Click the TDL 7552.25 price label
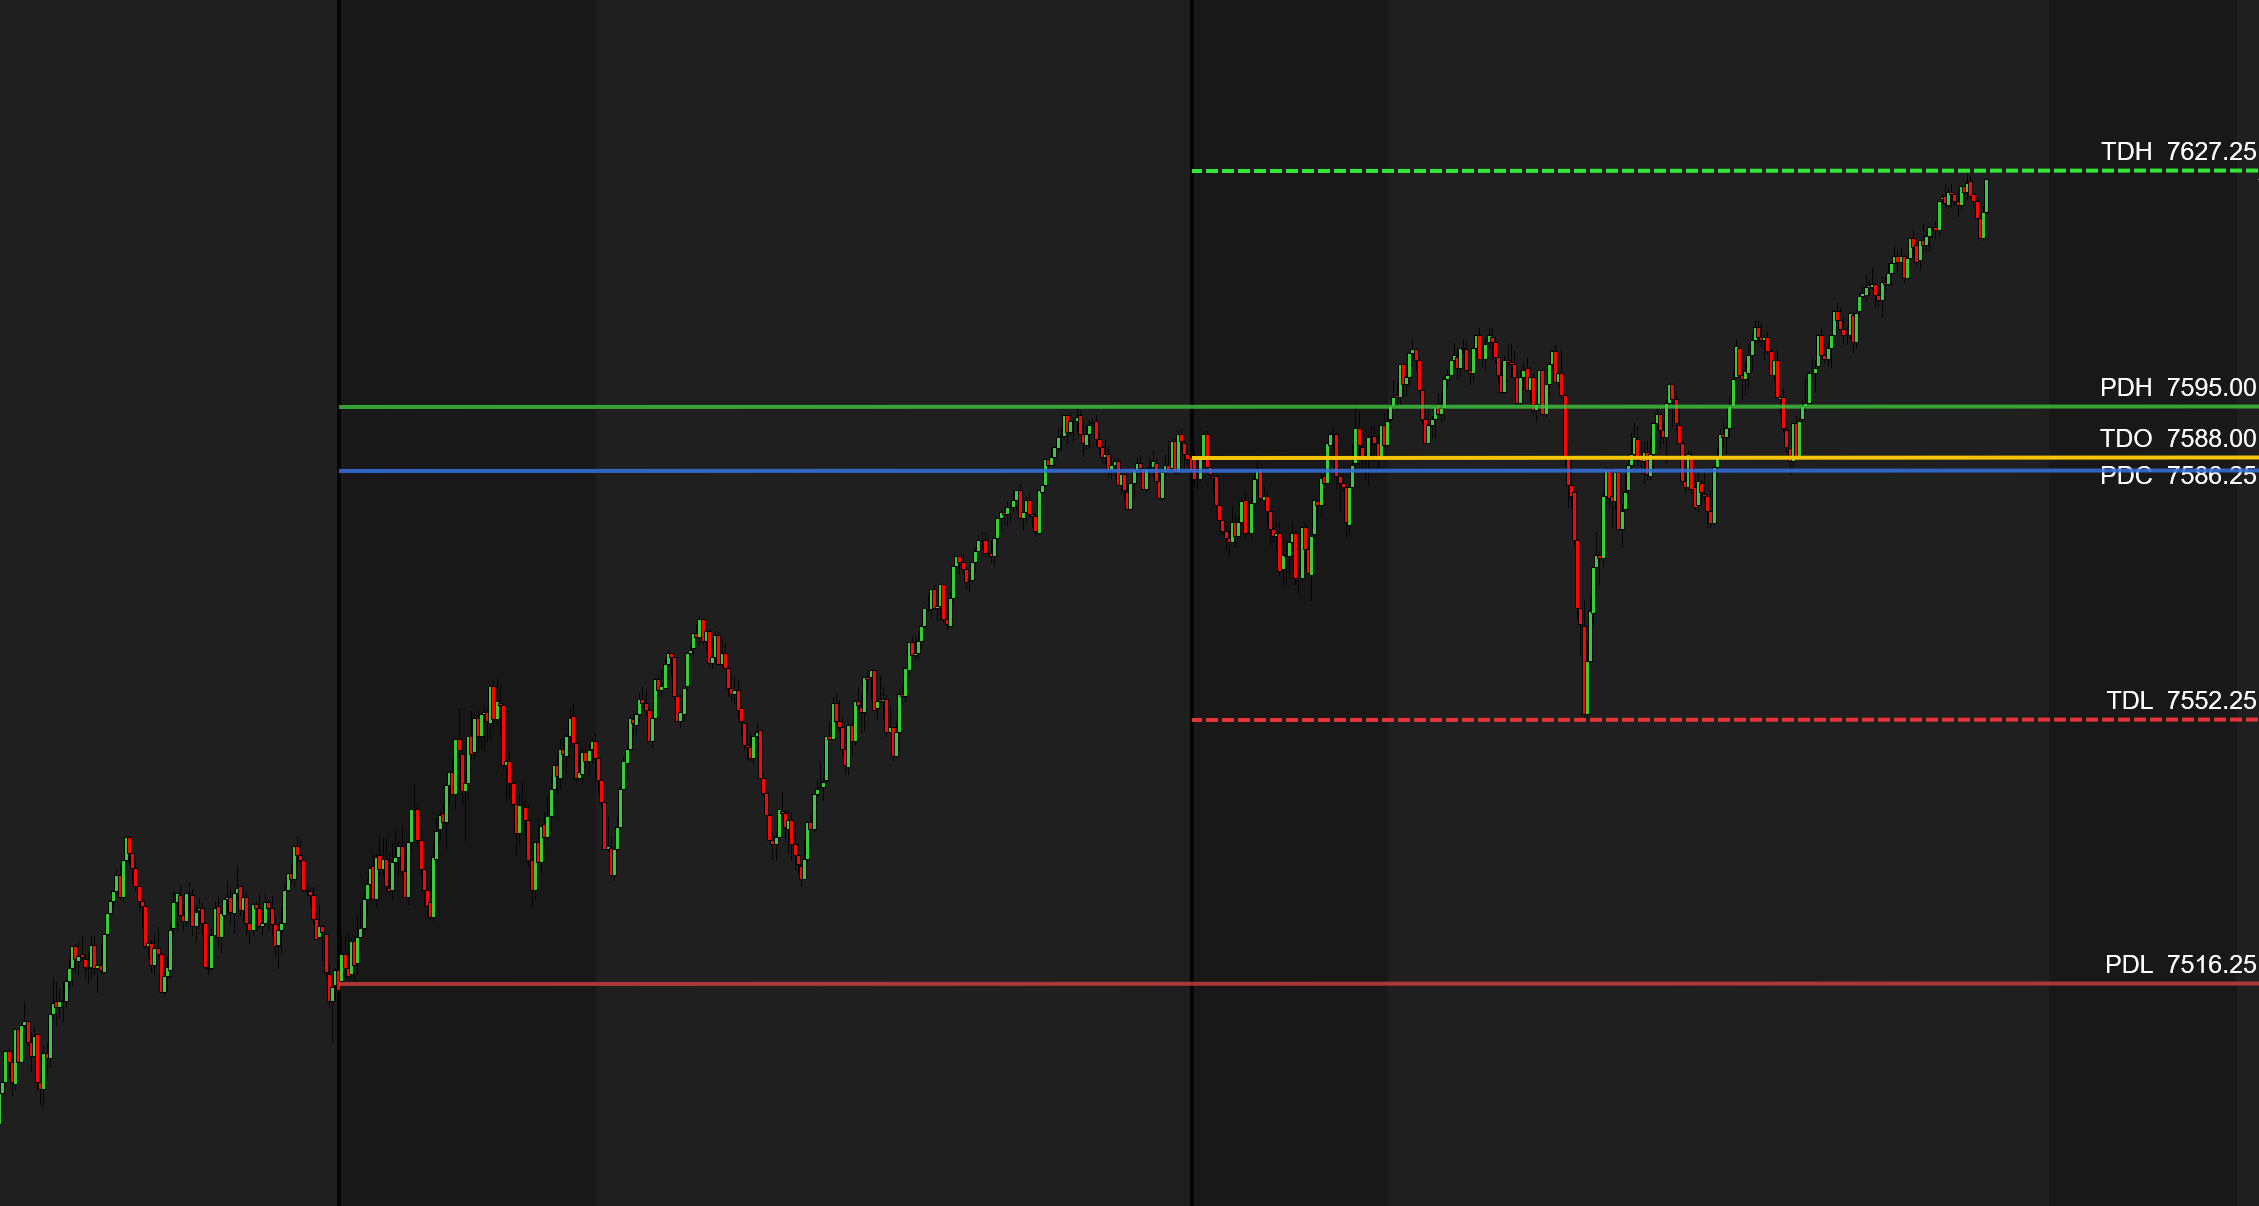The image size is (2259, 1206). [2181, 700]
